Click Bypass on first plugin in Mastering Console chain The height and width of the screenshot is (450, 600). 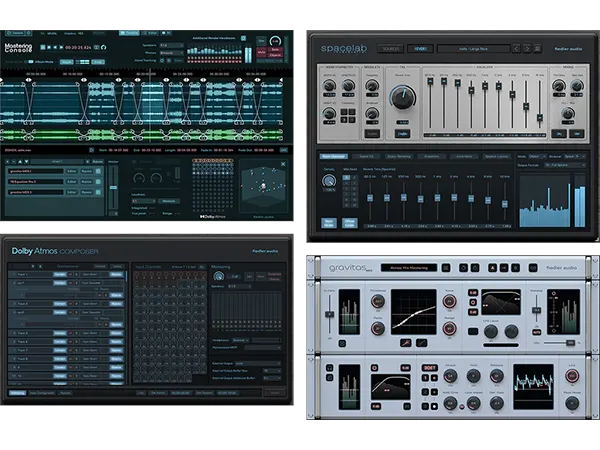tap(86, 171)
